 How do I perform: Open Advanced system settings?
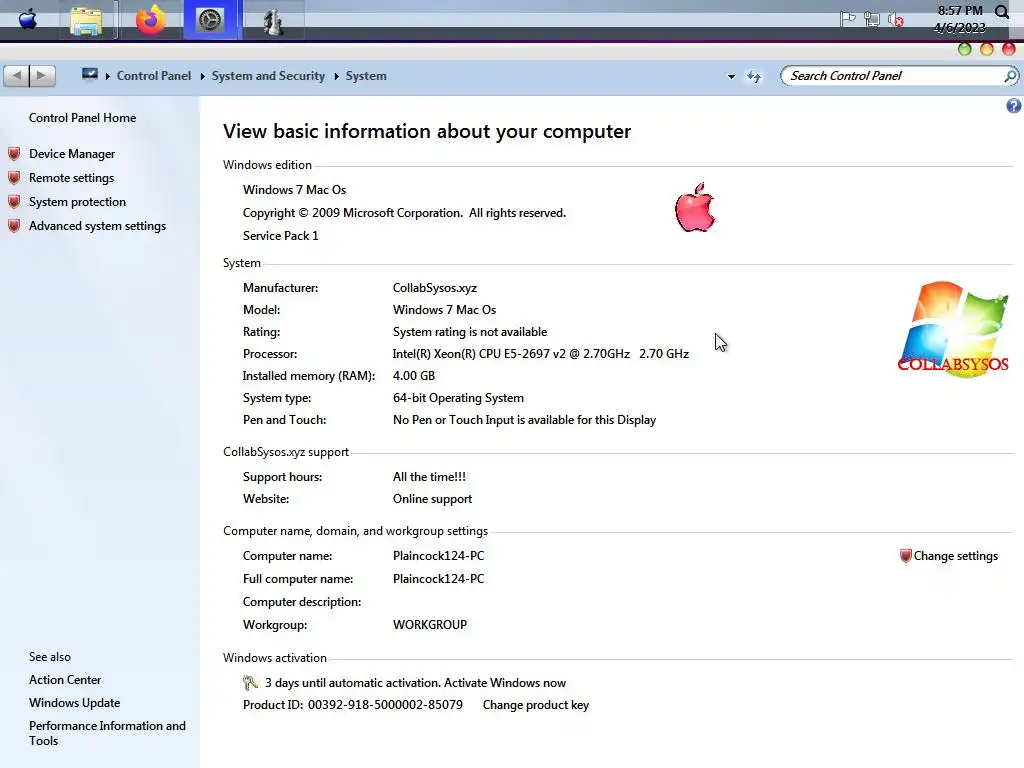97,226
